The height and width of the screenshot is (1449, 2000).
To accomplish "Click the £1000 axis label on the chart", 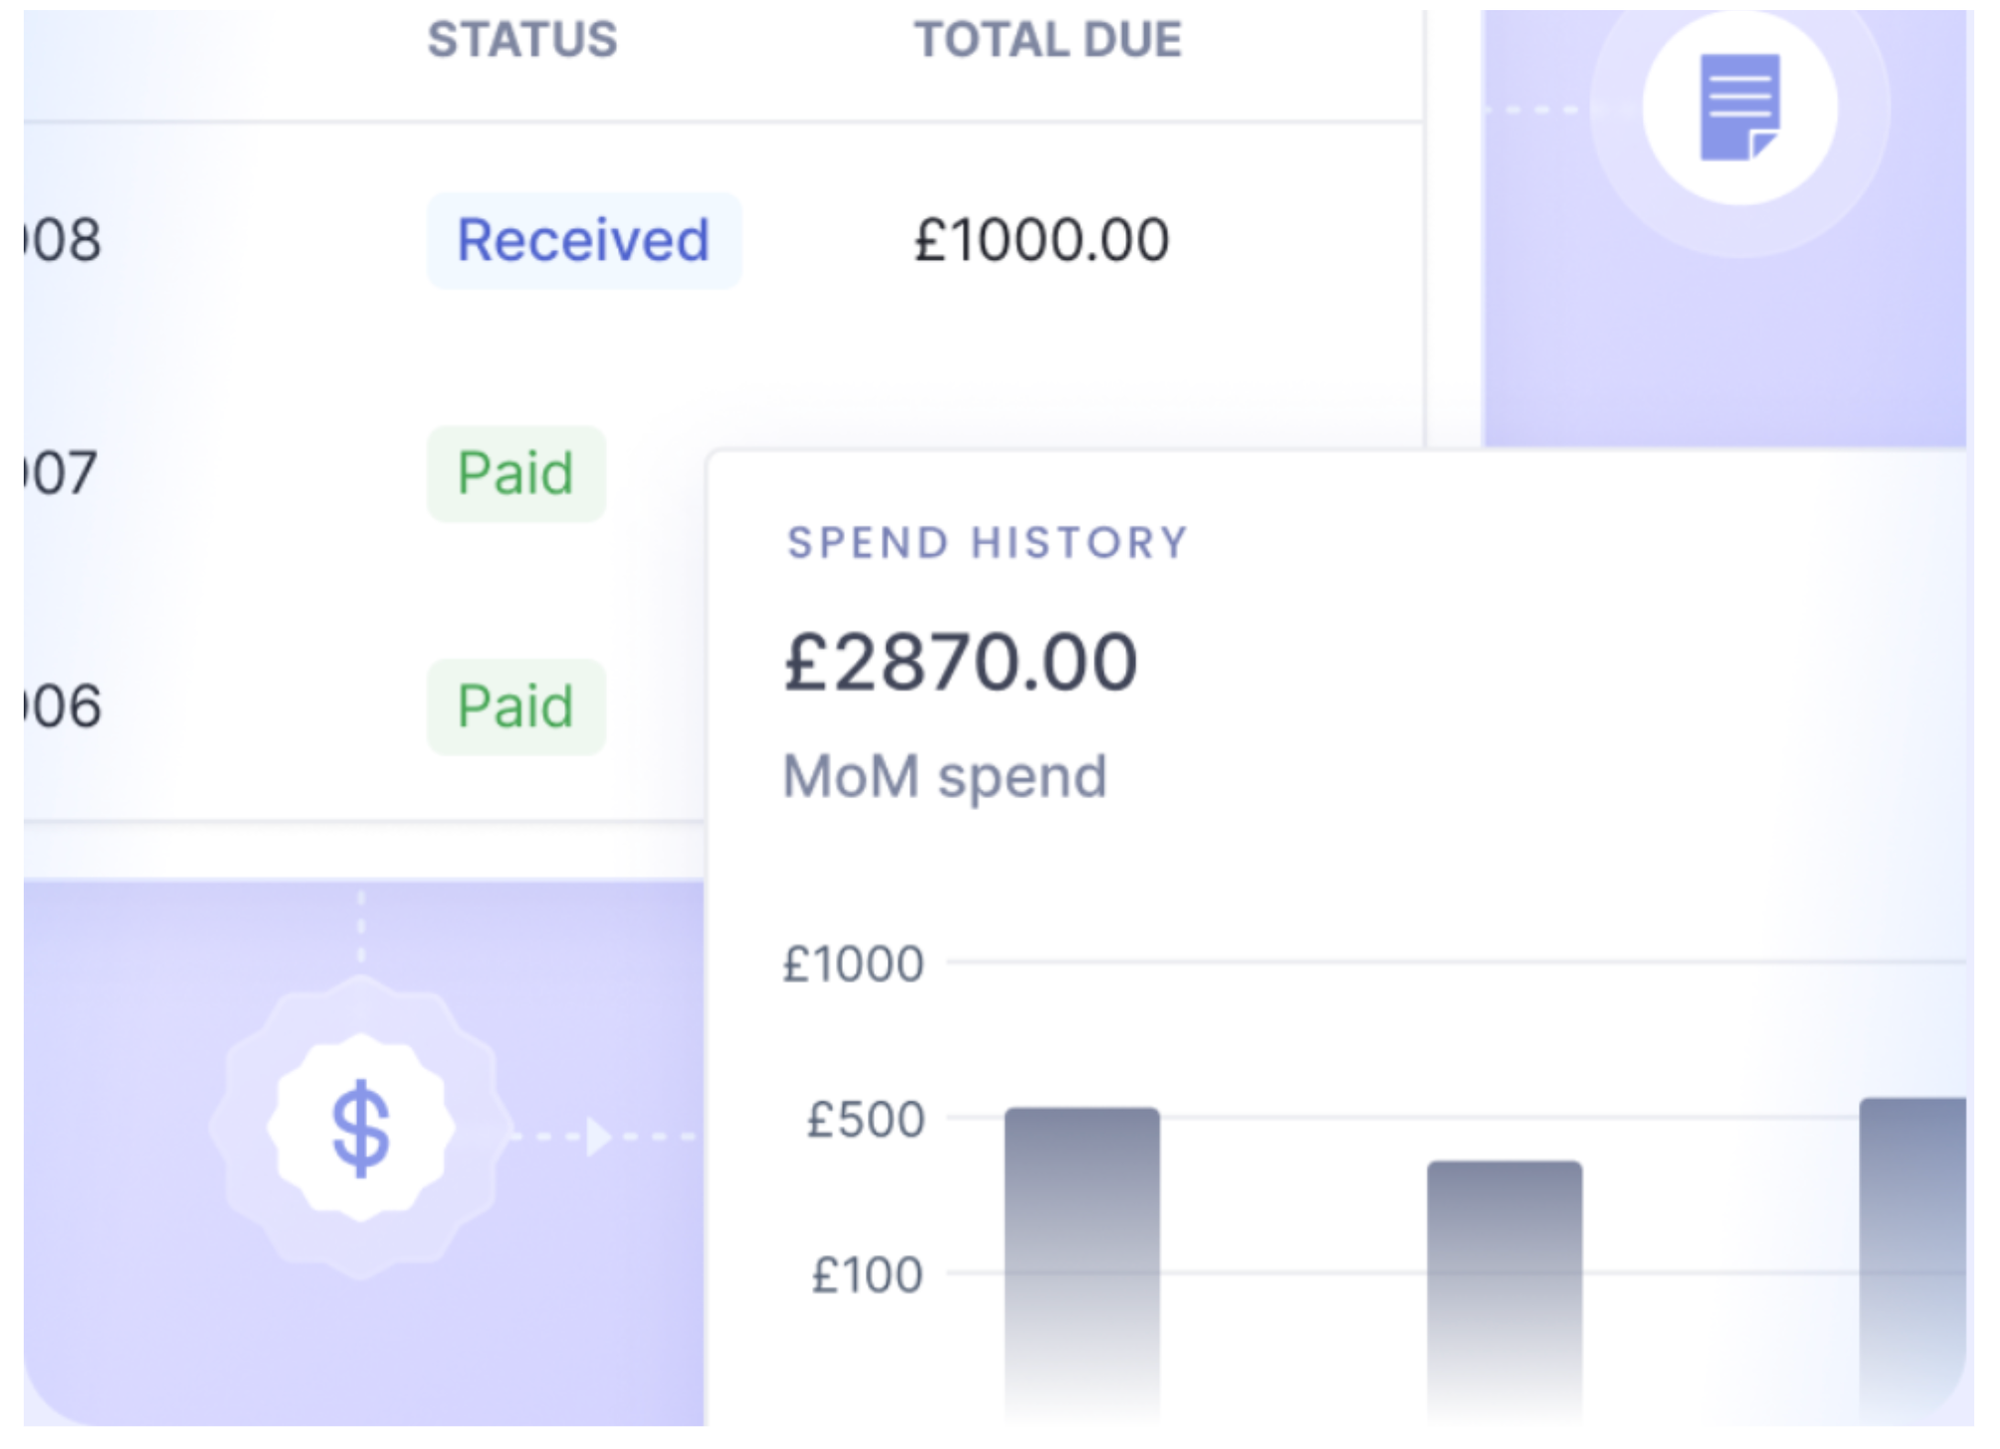I will pyautogui.click(x=853, y=965).
